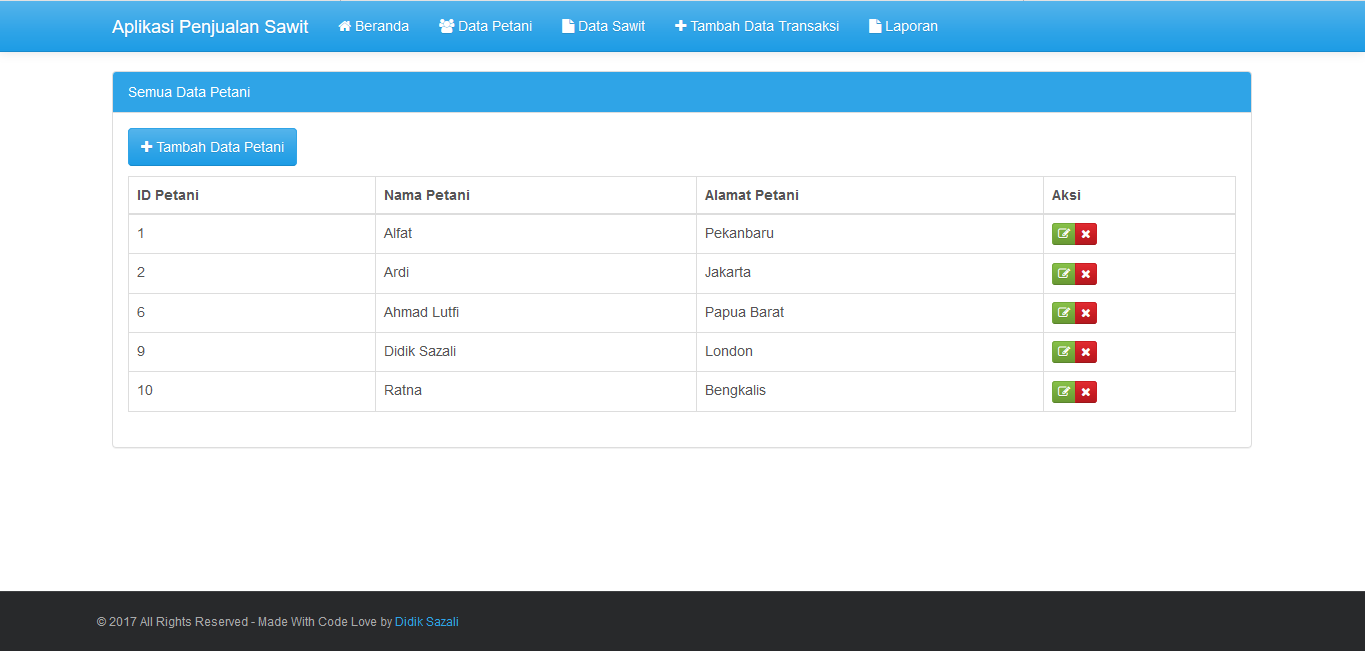
Task: Delete Didik Sazali using the red x icon
Action: 1085,351
